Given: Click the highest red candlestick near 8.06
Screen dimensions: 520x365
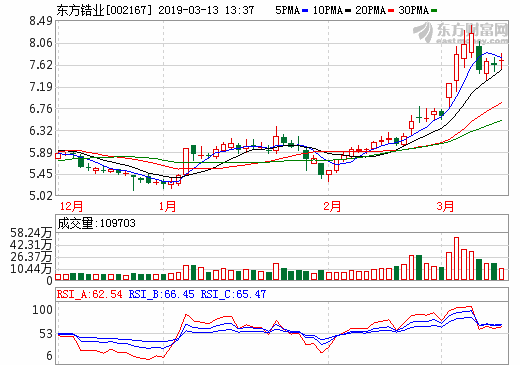Looking at the screenshot, I should [471, 43].
